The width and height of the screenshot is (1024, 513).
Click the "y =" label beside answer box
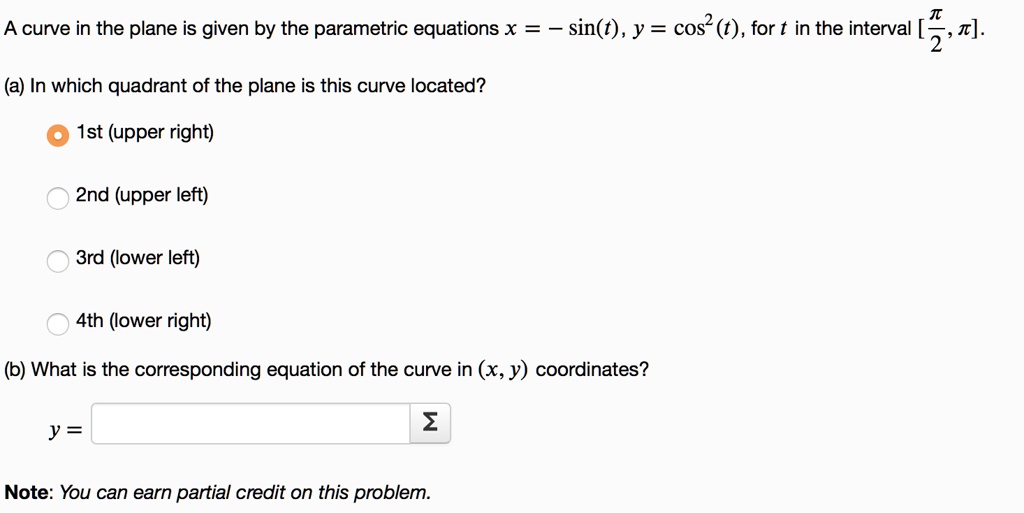tap(66, 430)
